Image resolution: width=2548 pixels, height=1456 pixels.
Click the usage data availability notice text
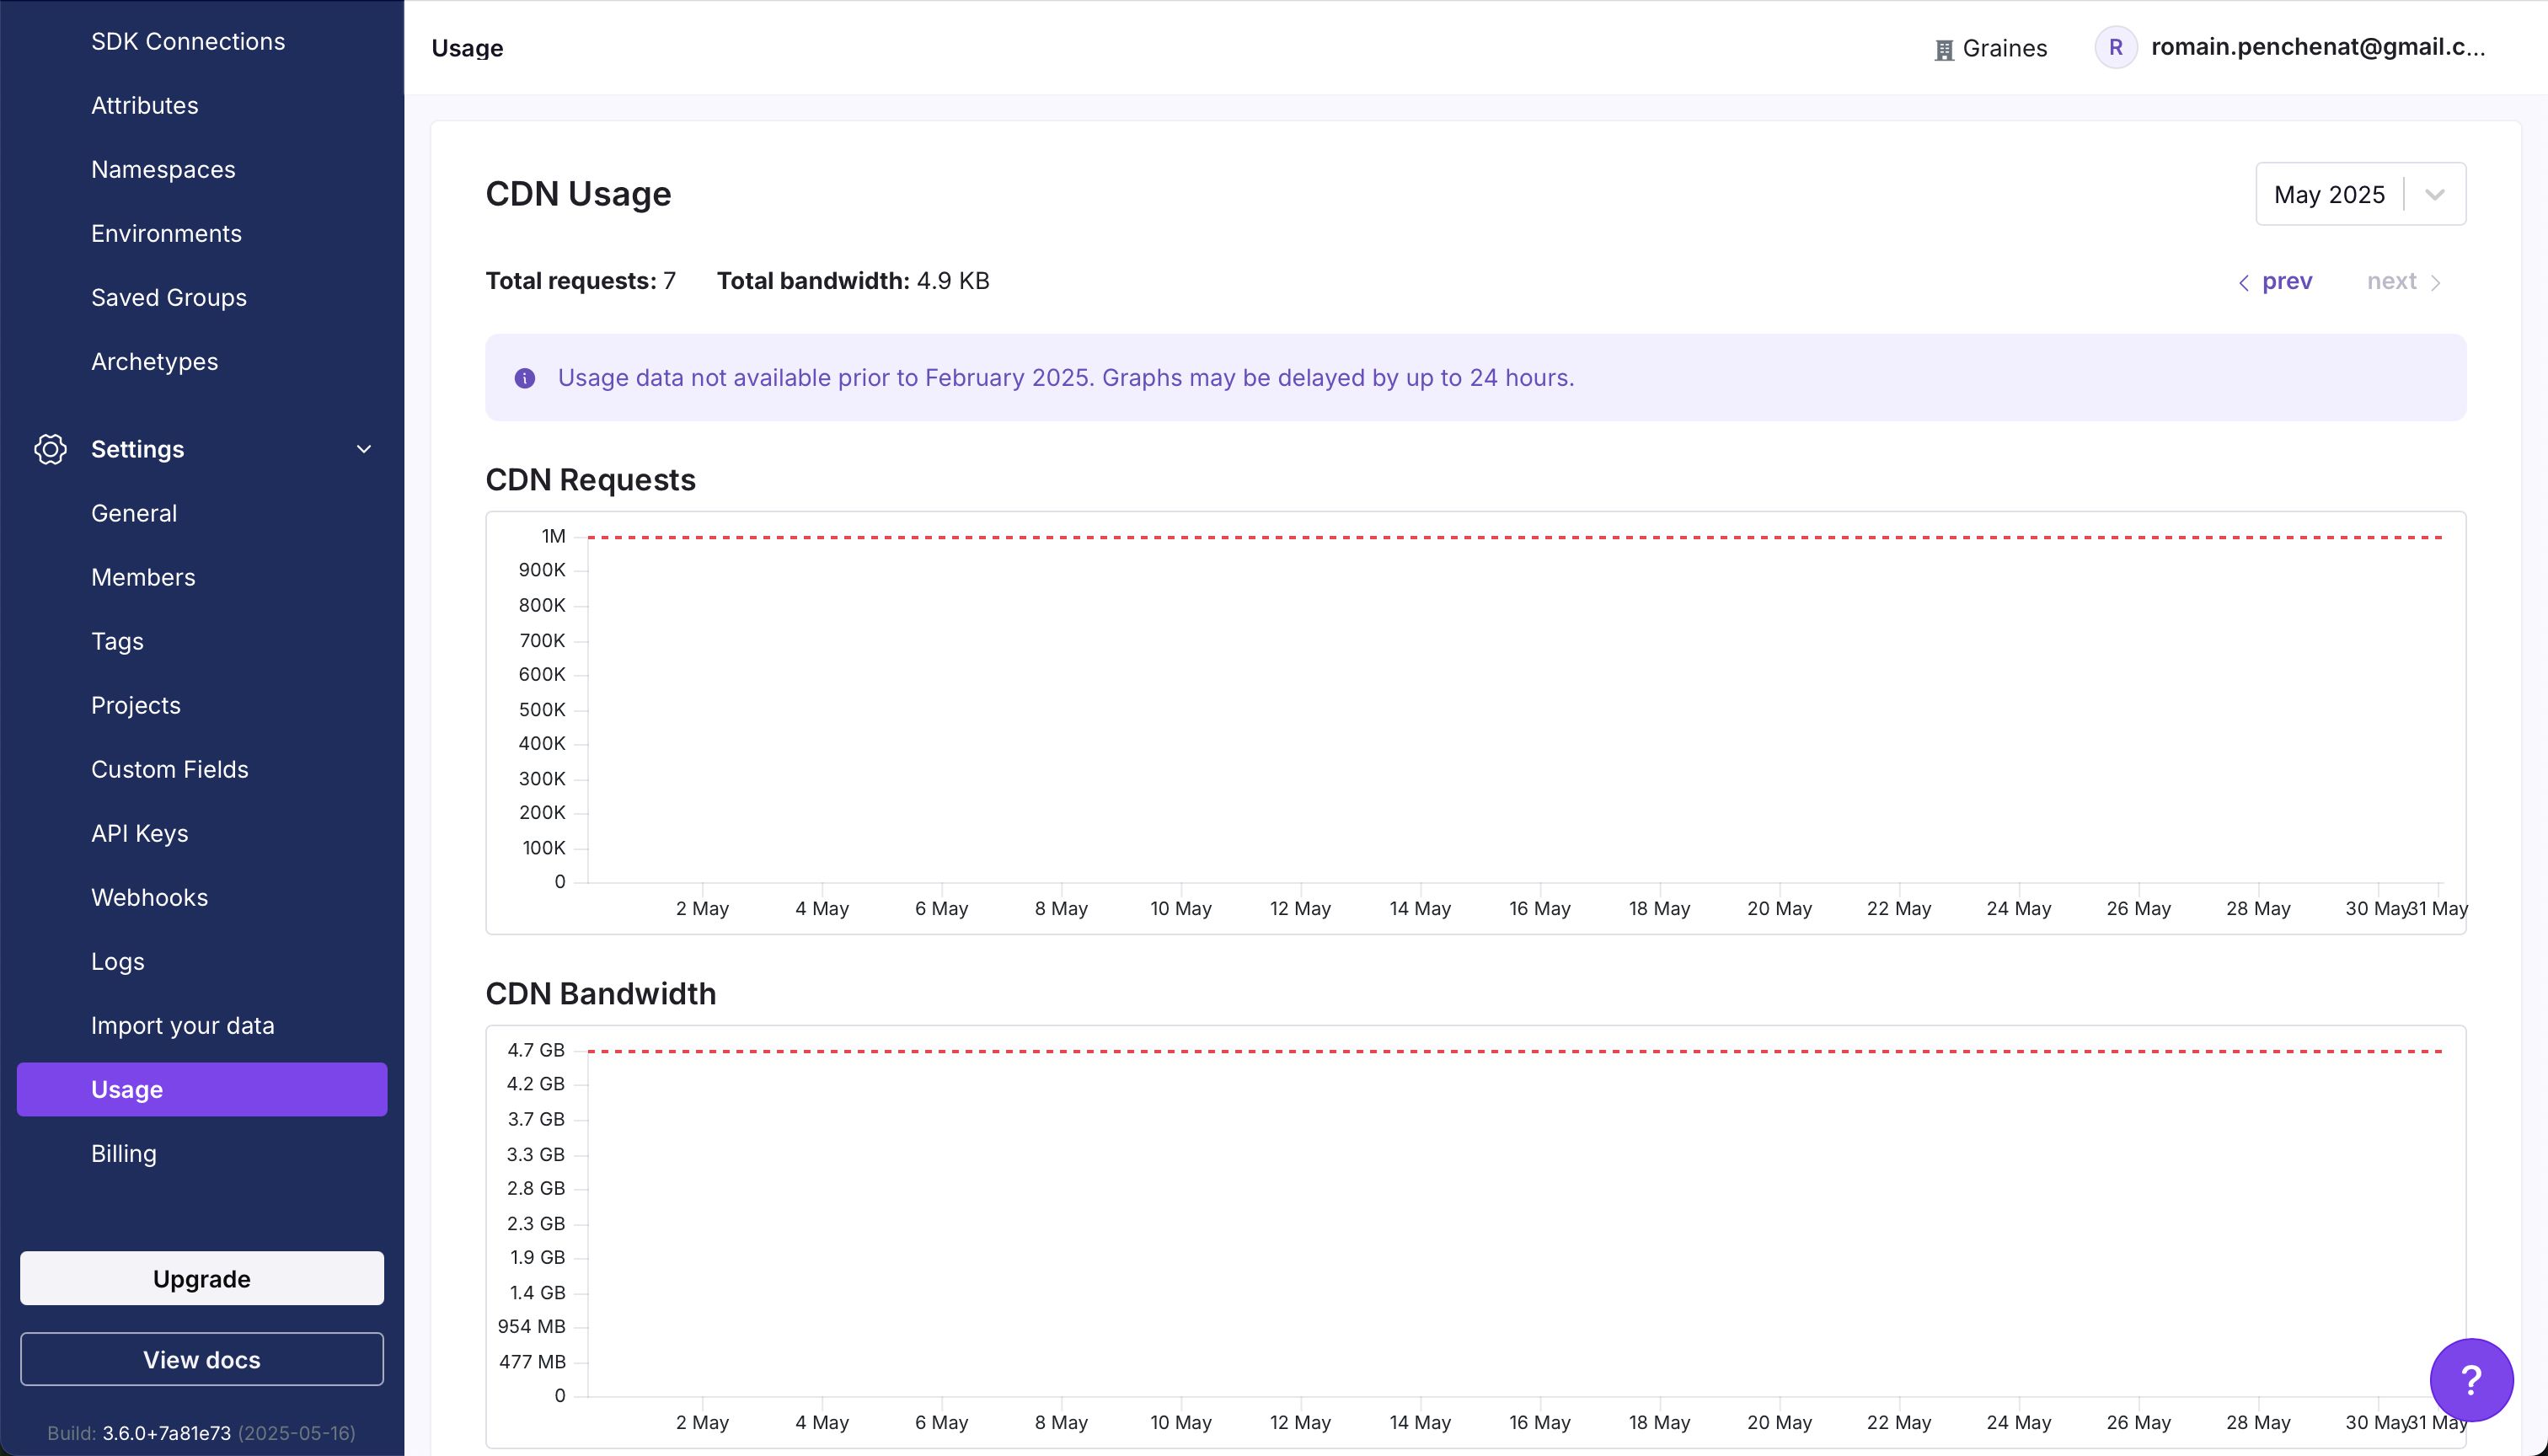tap(1066, 378)
